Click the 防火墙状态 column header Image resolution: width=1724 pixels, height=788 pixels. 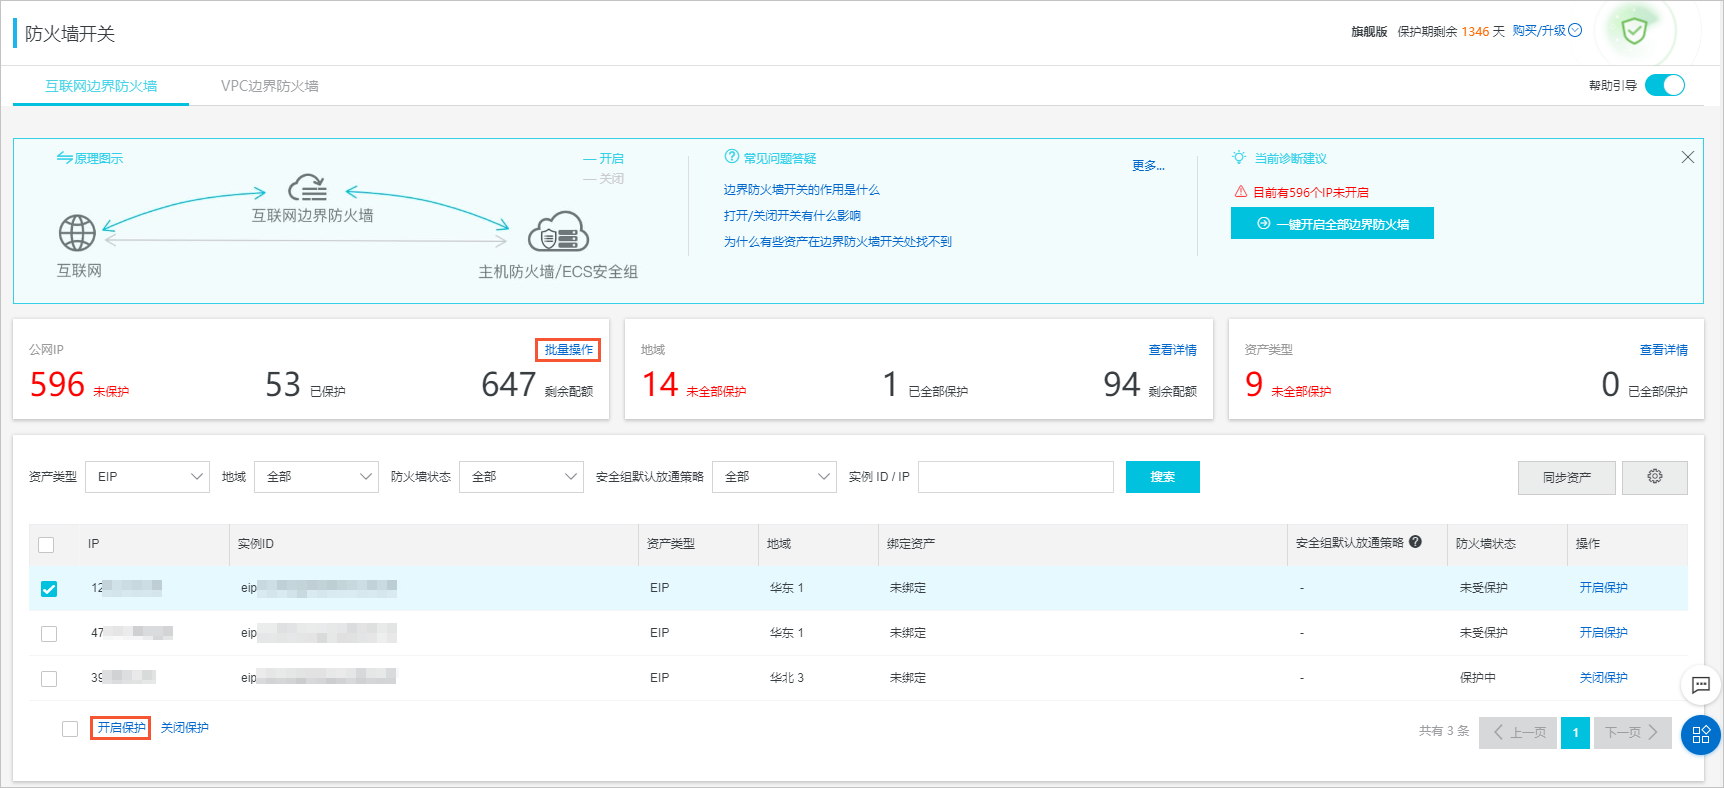click(x=1485, y=544)
